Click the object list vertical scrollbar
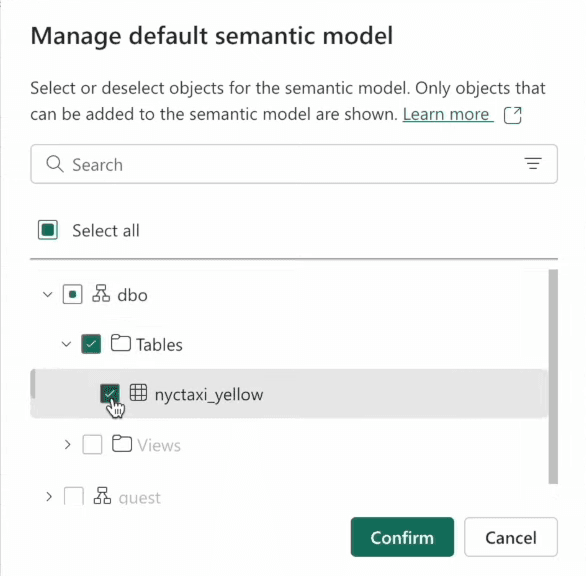This screenshot has height=576, width=586. (x=553, y=376)
